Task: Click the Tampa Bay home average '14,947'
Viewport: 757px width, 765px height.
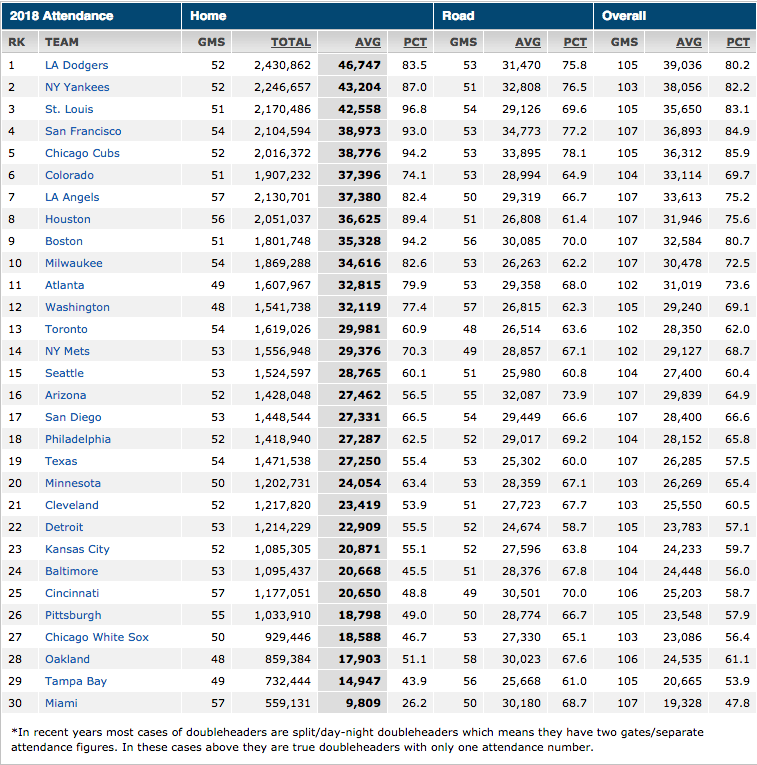Action: (x=359, y=681)
